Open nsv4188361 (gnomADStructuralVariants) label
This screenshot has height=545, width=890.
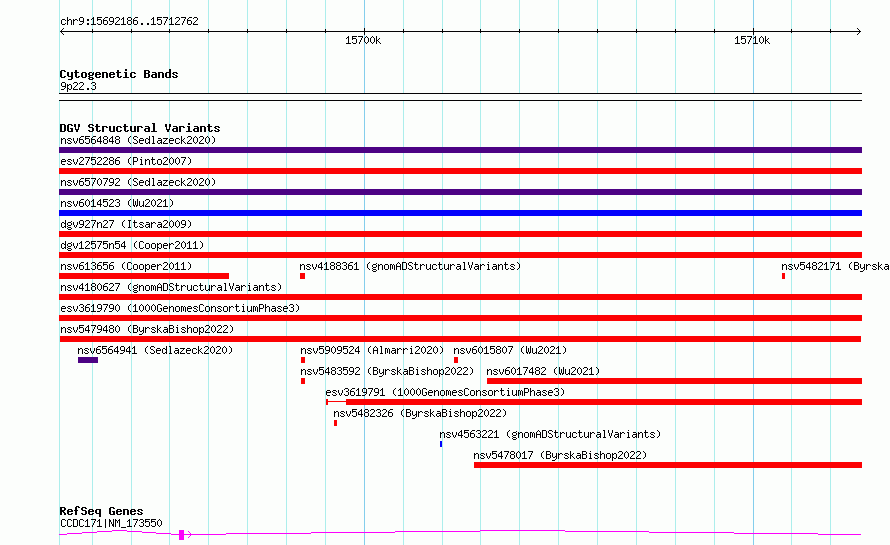point(410,266)
